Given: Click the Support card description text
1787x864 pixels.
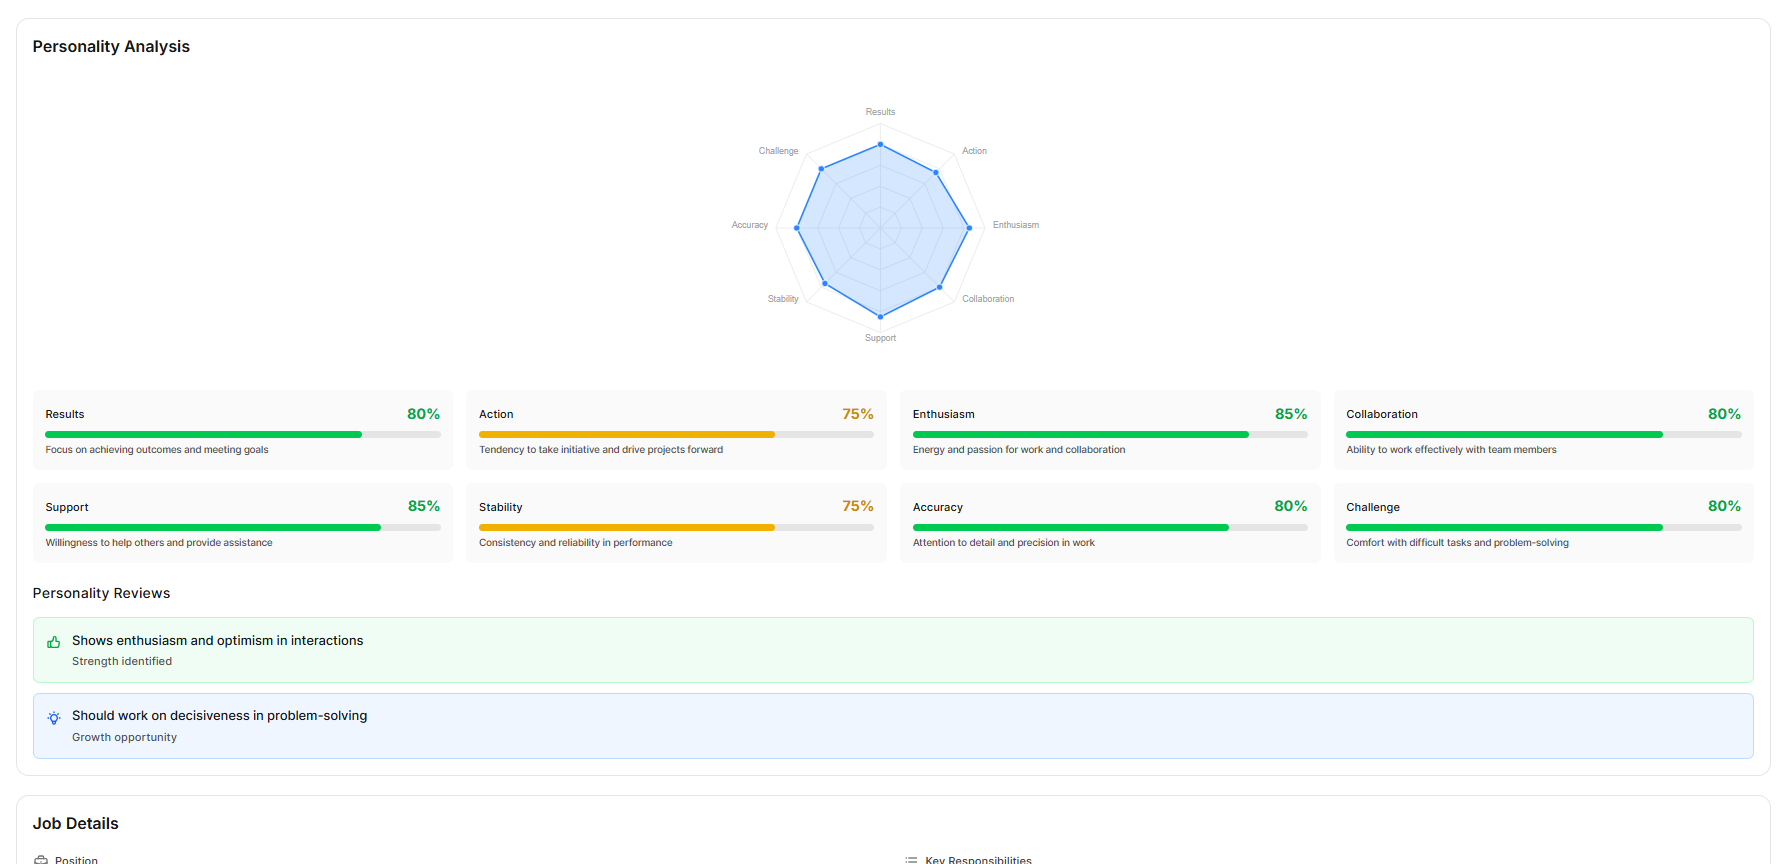Looking at the screenshot, I should pos(159,543).
